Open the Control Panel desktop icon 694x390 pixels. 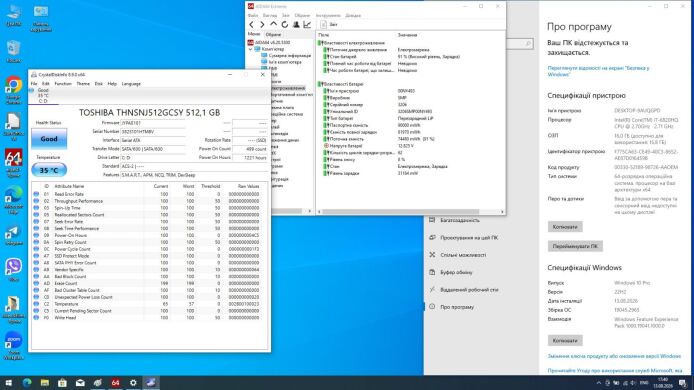[x=41, y=19]
